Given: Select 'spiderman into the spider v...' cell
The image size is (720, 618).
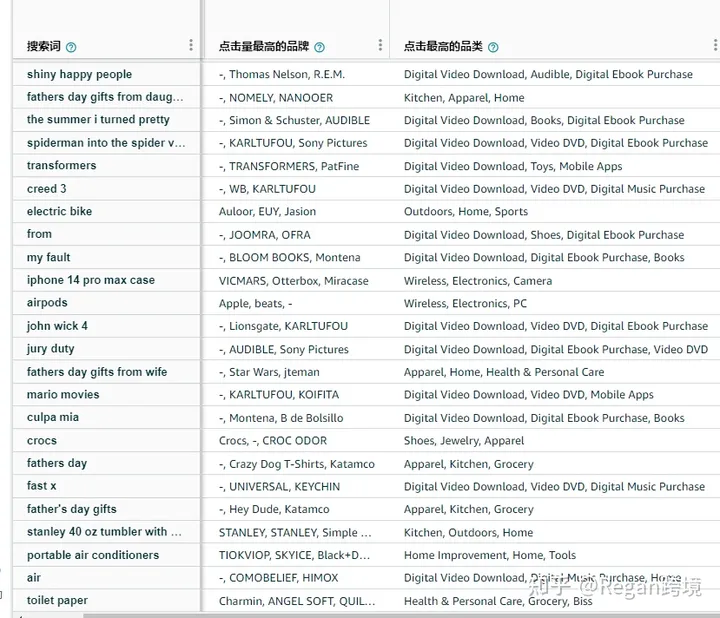Looking at the screenshot, I should [106, 143].
